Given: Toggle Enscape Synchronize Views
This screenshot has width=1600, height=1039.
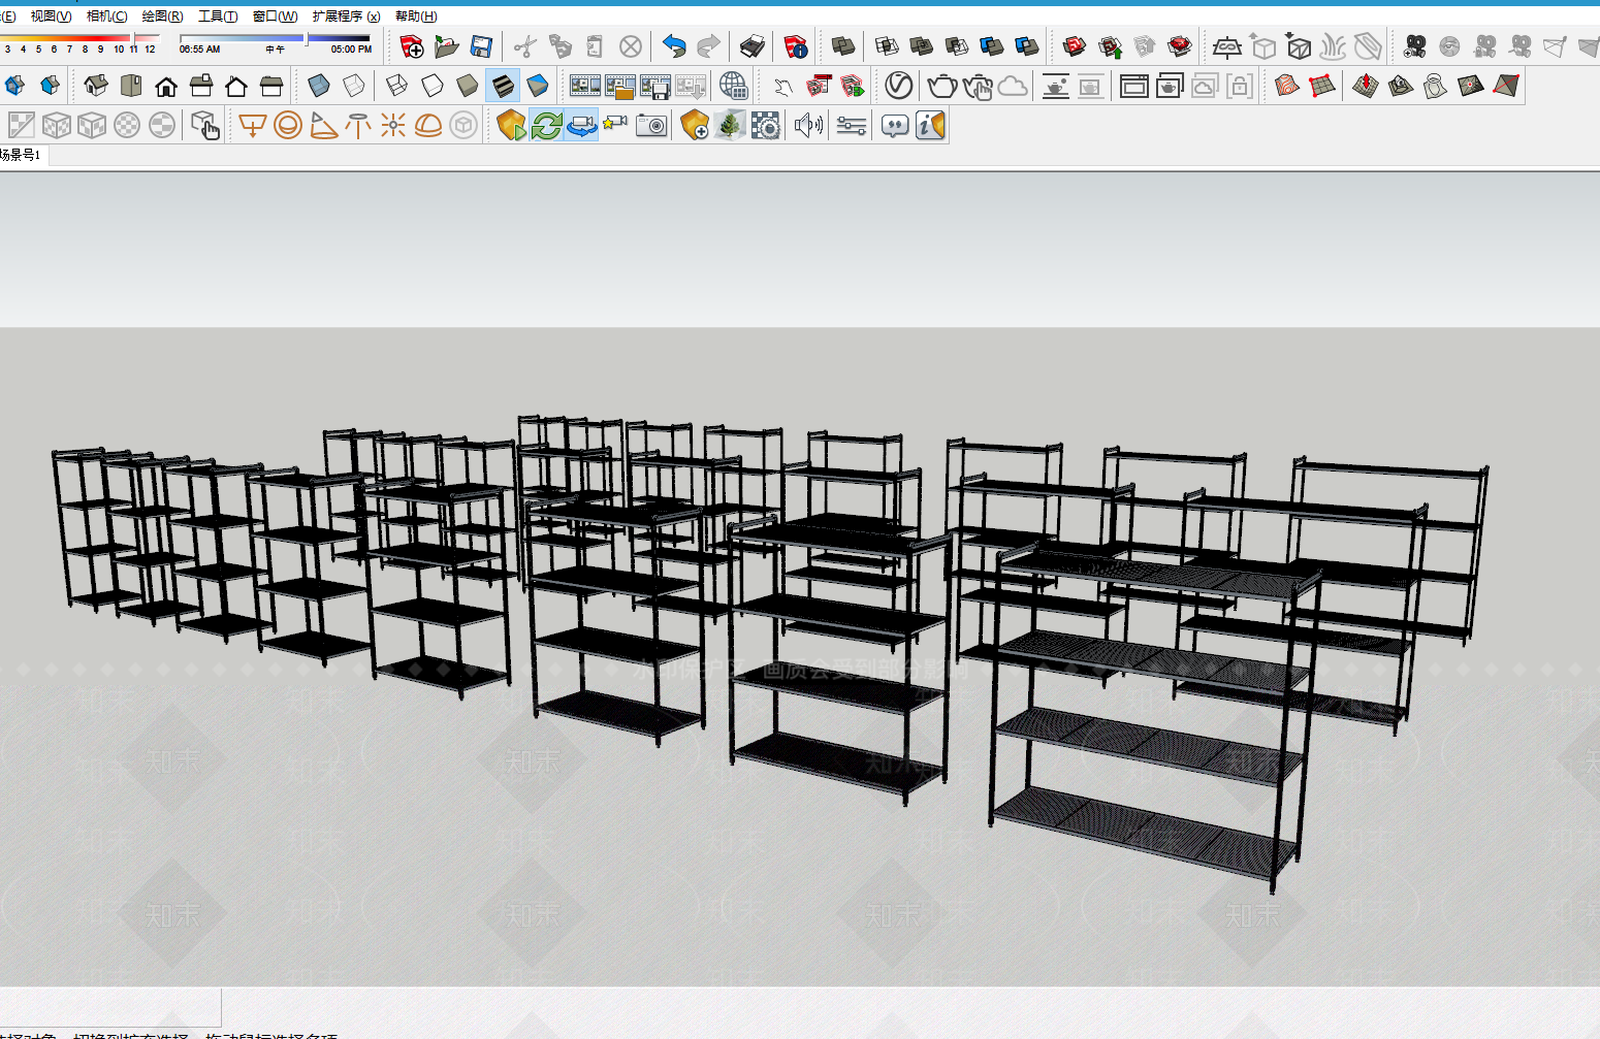Looking at the screenshot, I should (581, 126).
